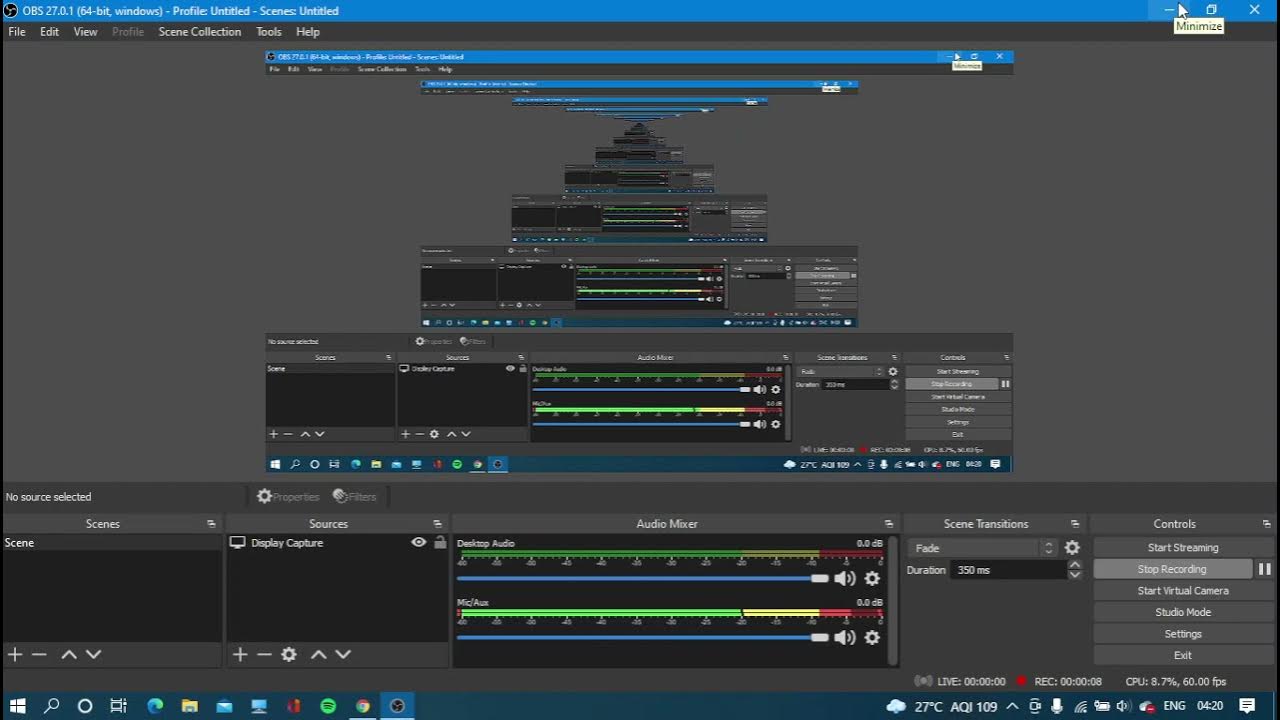Click Stop Recording
Screen dimensions: 1280x720
pyautogui.click(x=1172, y=569)
